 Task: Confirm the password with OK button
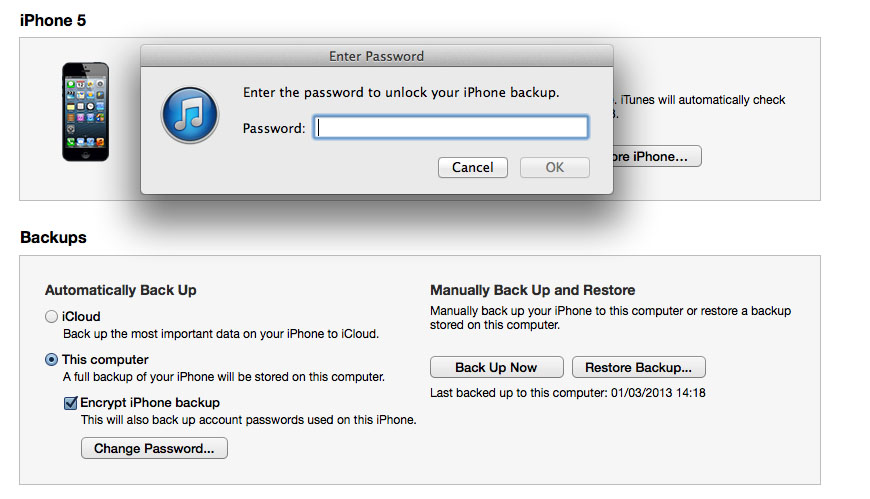click(x=554, y=167)
